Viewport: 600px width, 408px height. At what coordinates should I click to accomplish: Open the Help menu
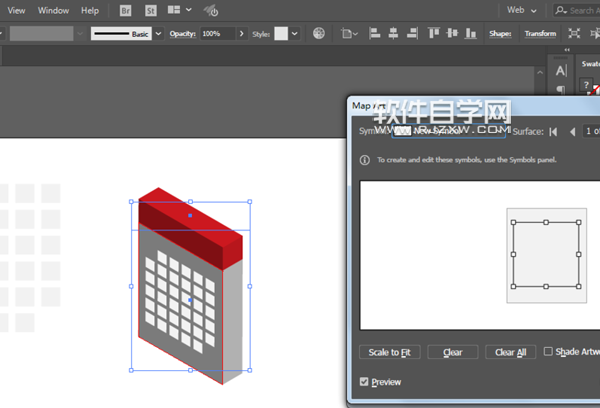[90, 10]
